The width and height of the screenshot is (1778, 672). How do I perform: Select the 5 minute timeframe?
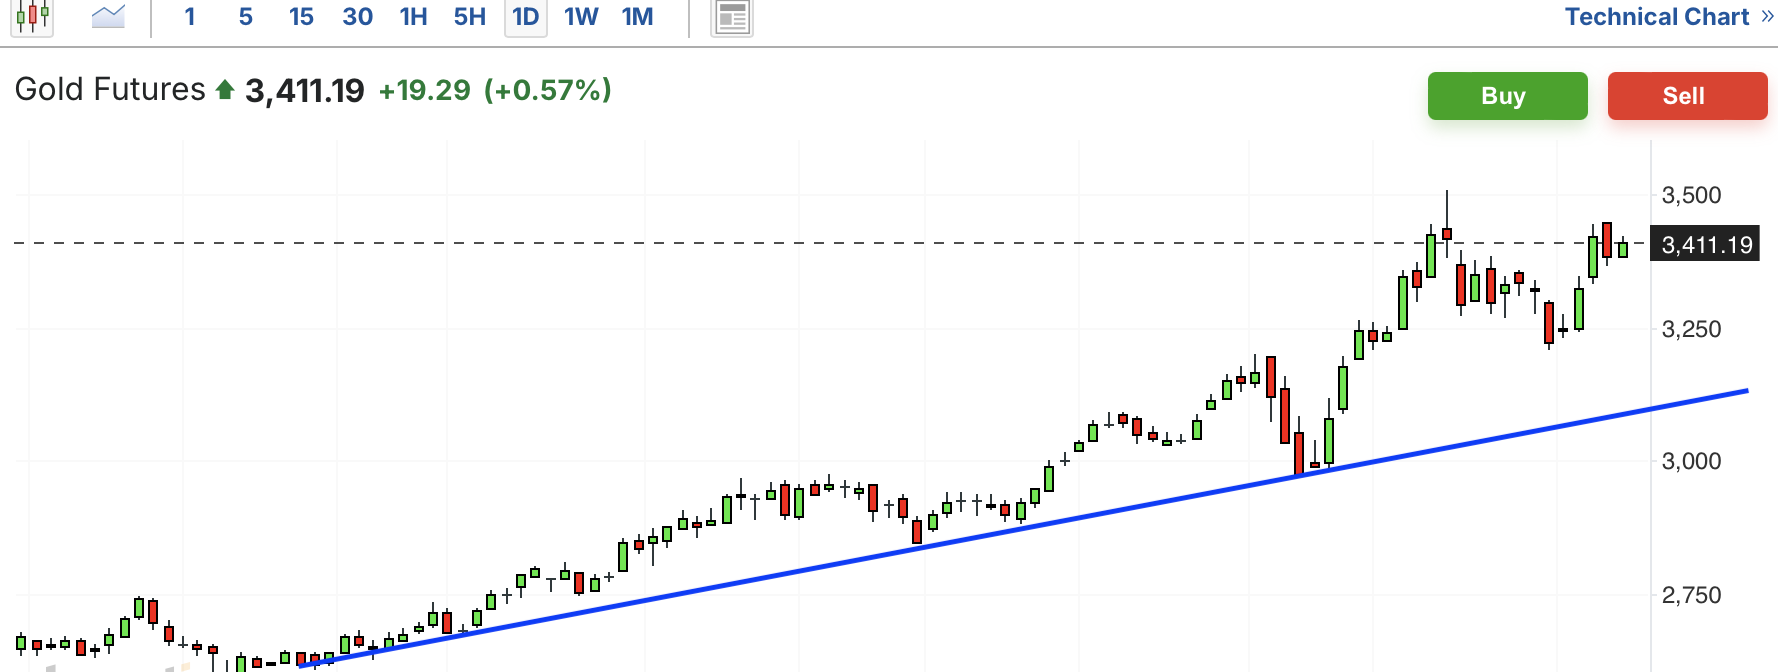click(246, 17)
